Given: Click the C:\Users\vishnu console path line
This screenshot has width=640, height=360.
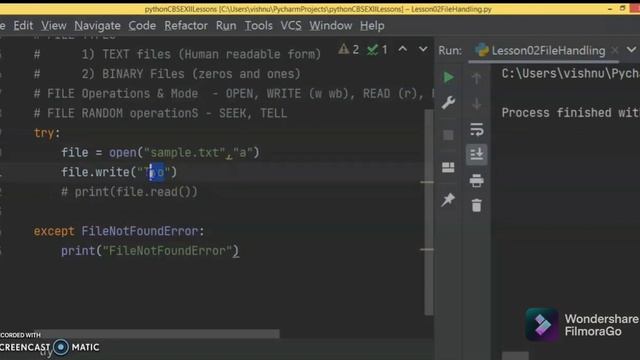Looking at the screenshot, I should coord(571,73).
